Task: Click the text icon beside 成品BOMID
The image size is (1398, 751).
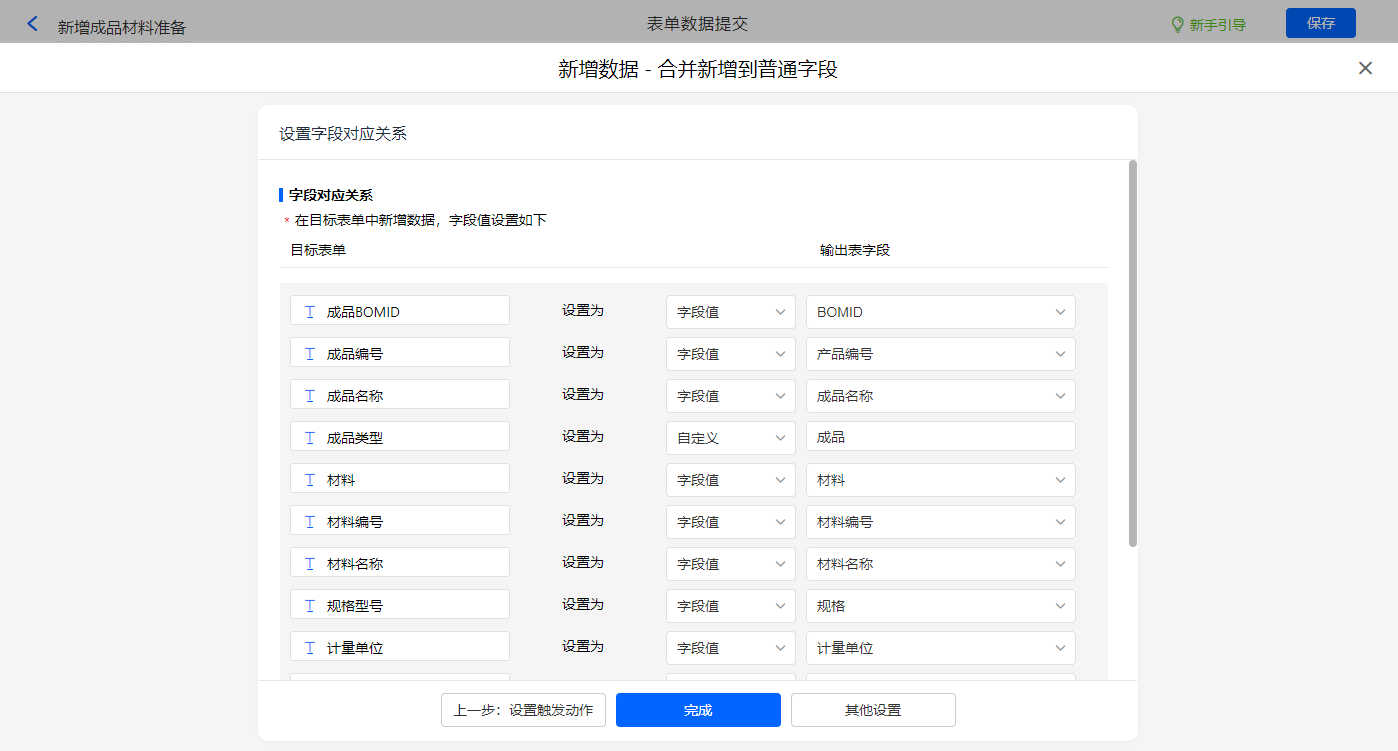Action: click(x=310, y=312)
